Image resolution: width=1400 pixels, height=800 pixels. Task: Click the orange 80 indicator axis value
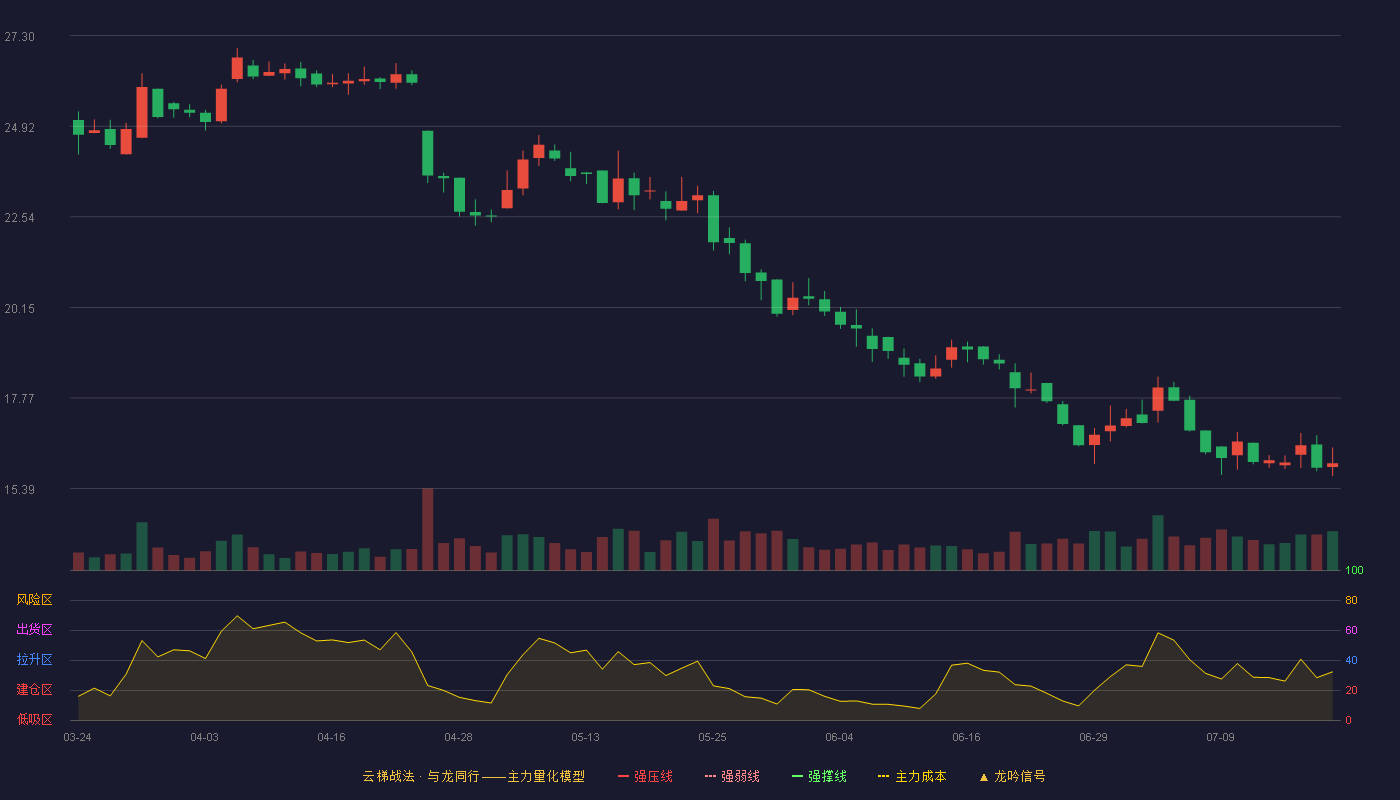[1351, 600]
